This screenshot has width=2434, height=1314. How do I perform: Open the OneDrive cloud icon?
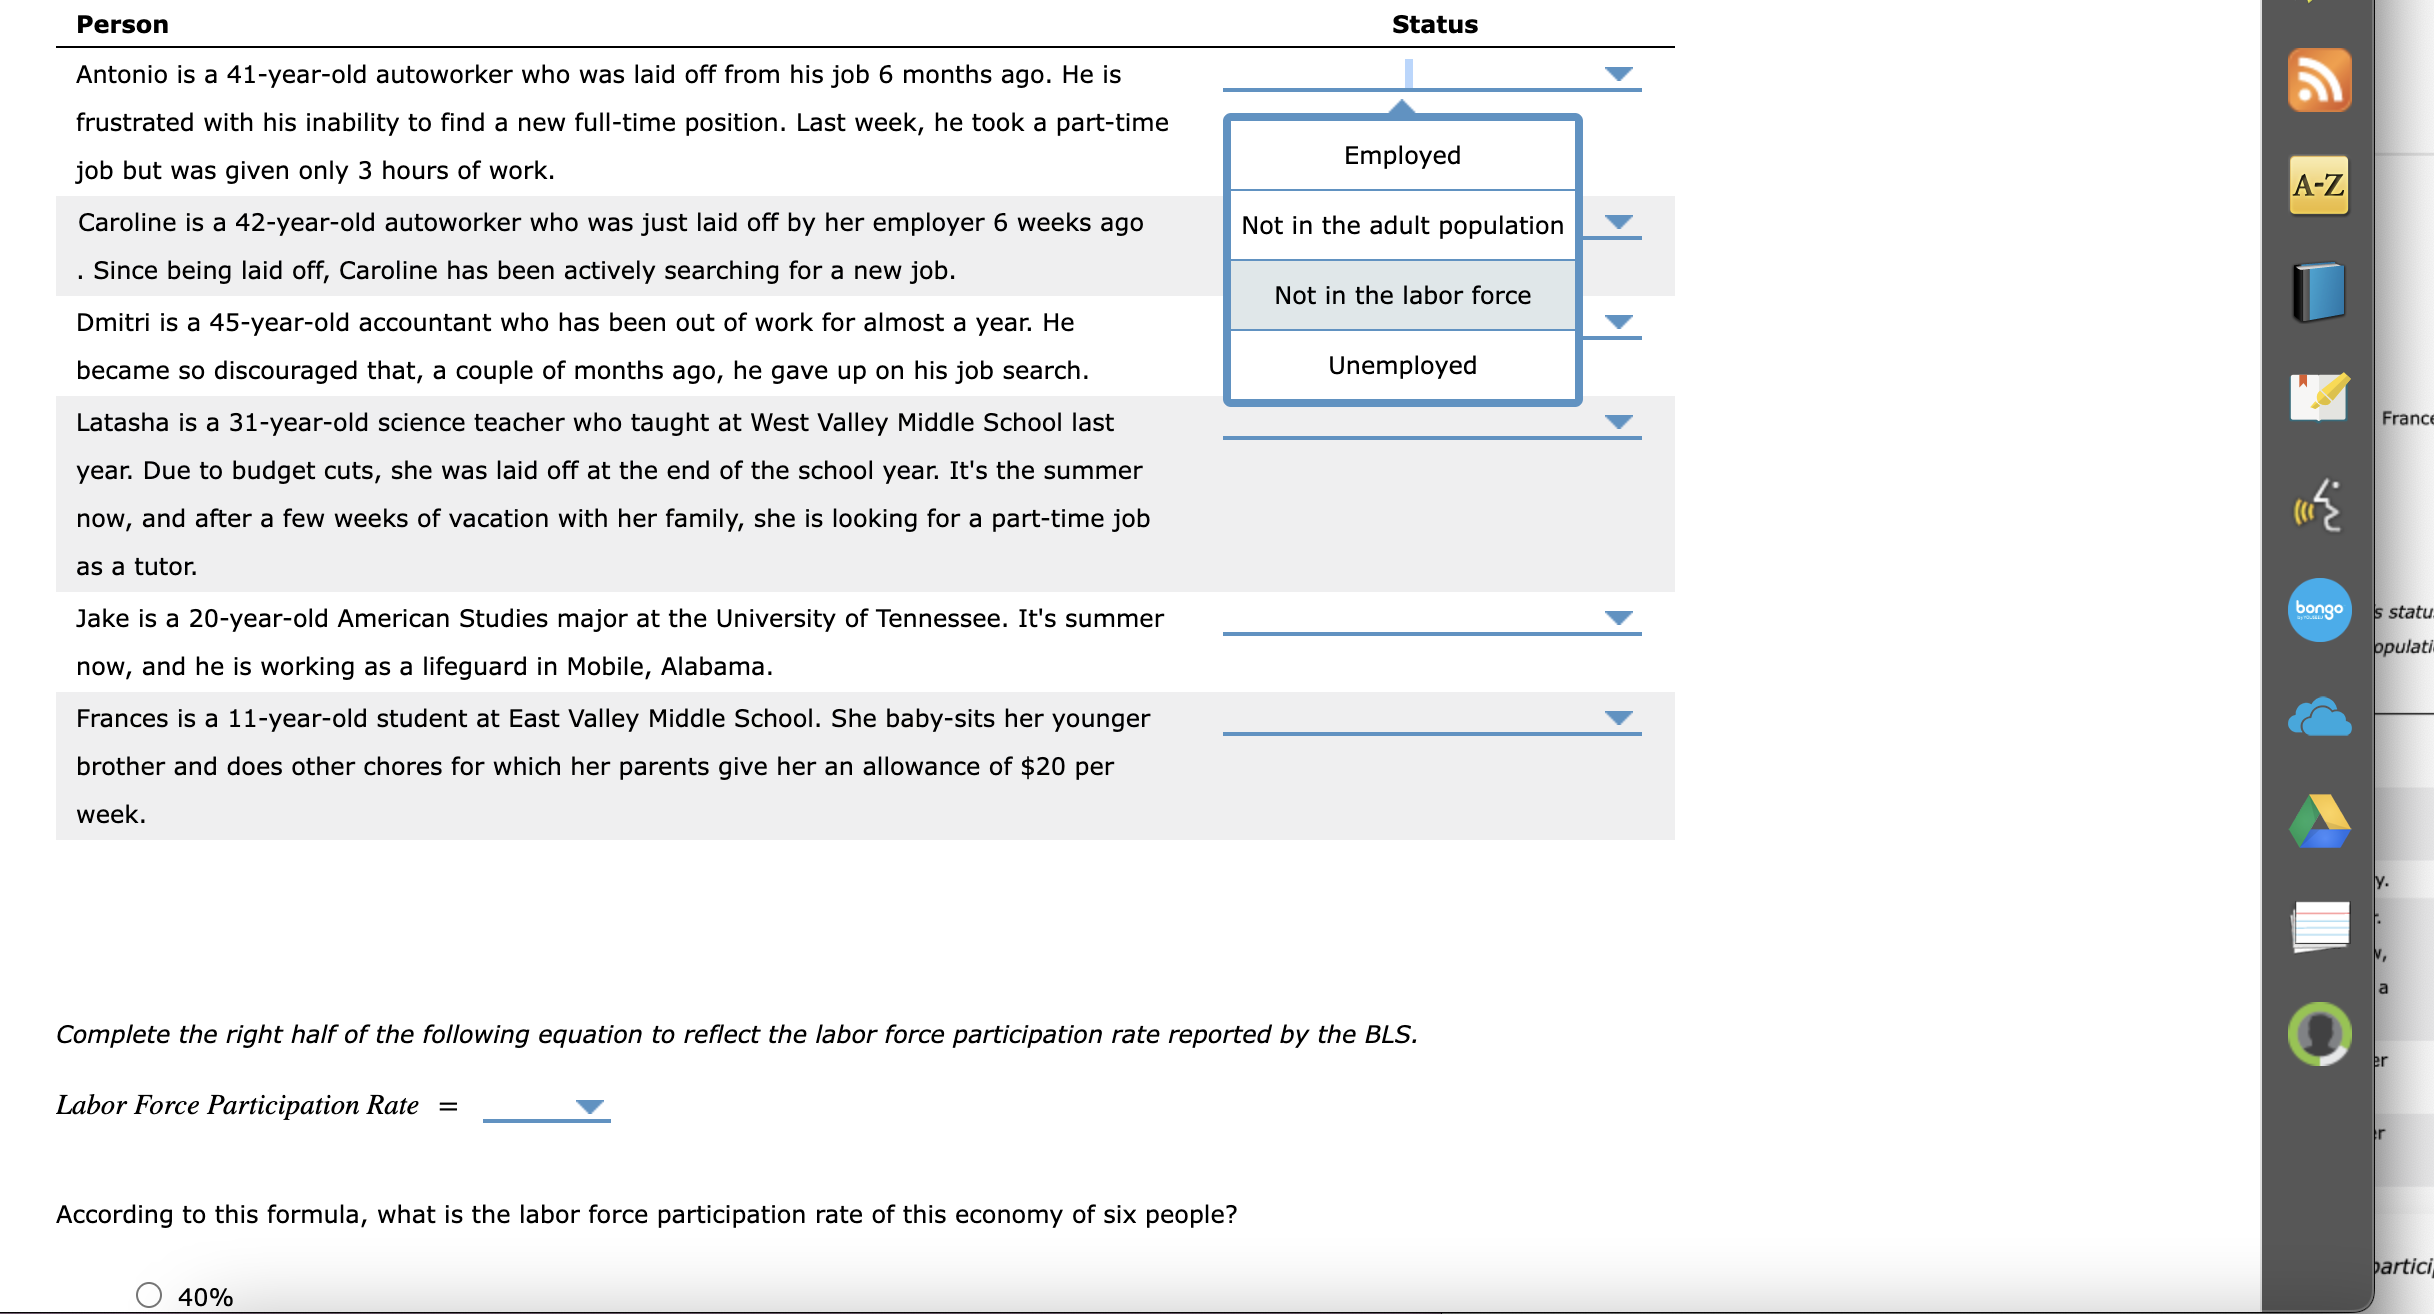2320,715
